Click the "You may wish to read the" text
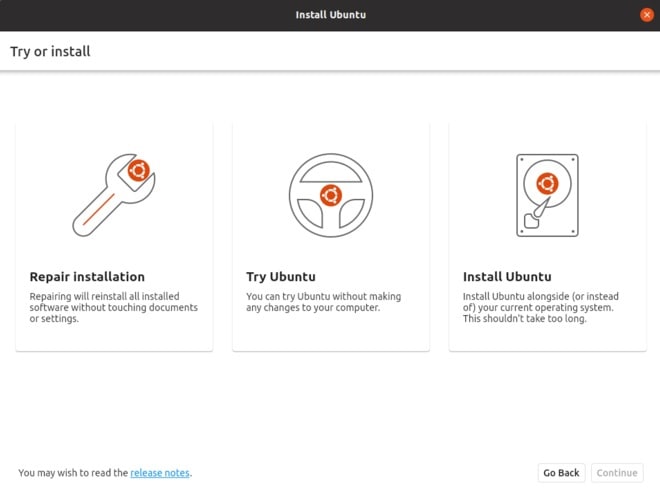This screenshot has height=501, width=660. [x=73, y=473]
